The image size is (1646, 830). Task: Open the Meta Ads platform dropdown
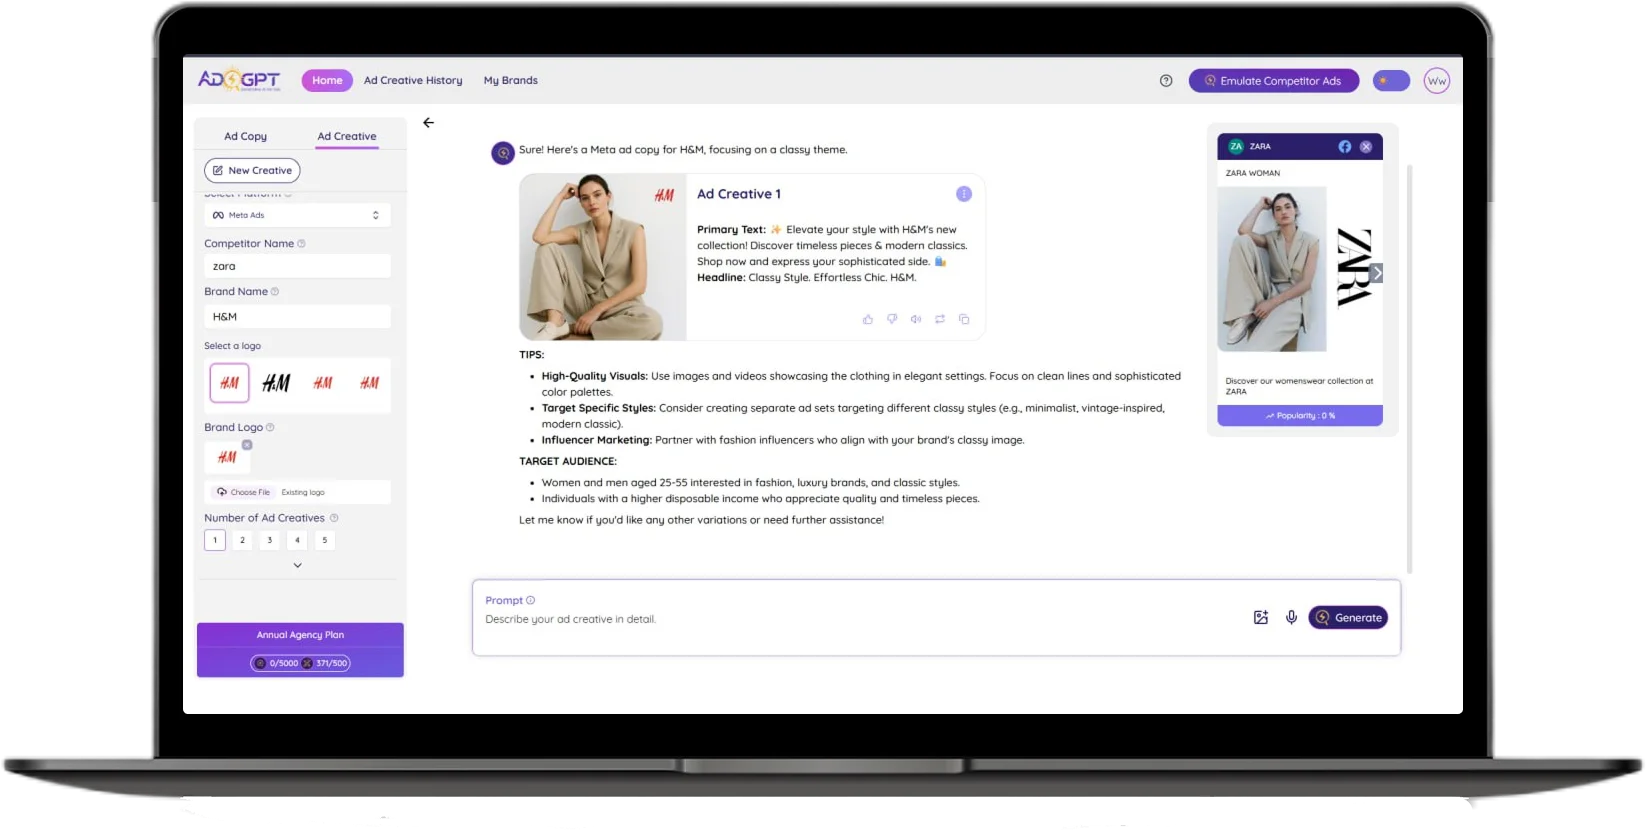pyautogui.click(x=297, y=215)
